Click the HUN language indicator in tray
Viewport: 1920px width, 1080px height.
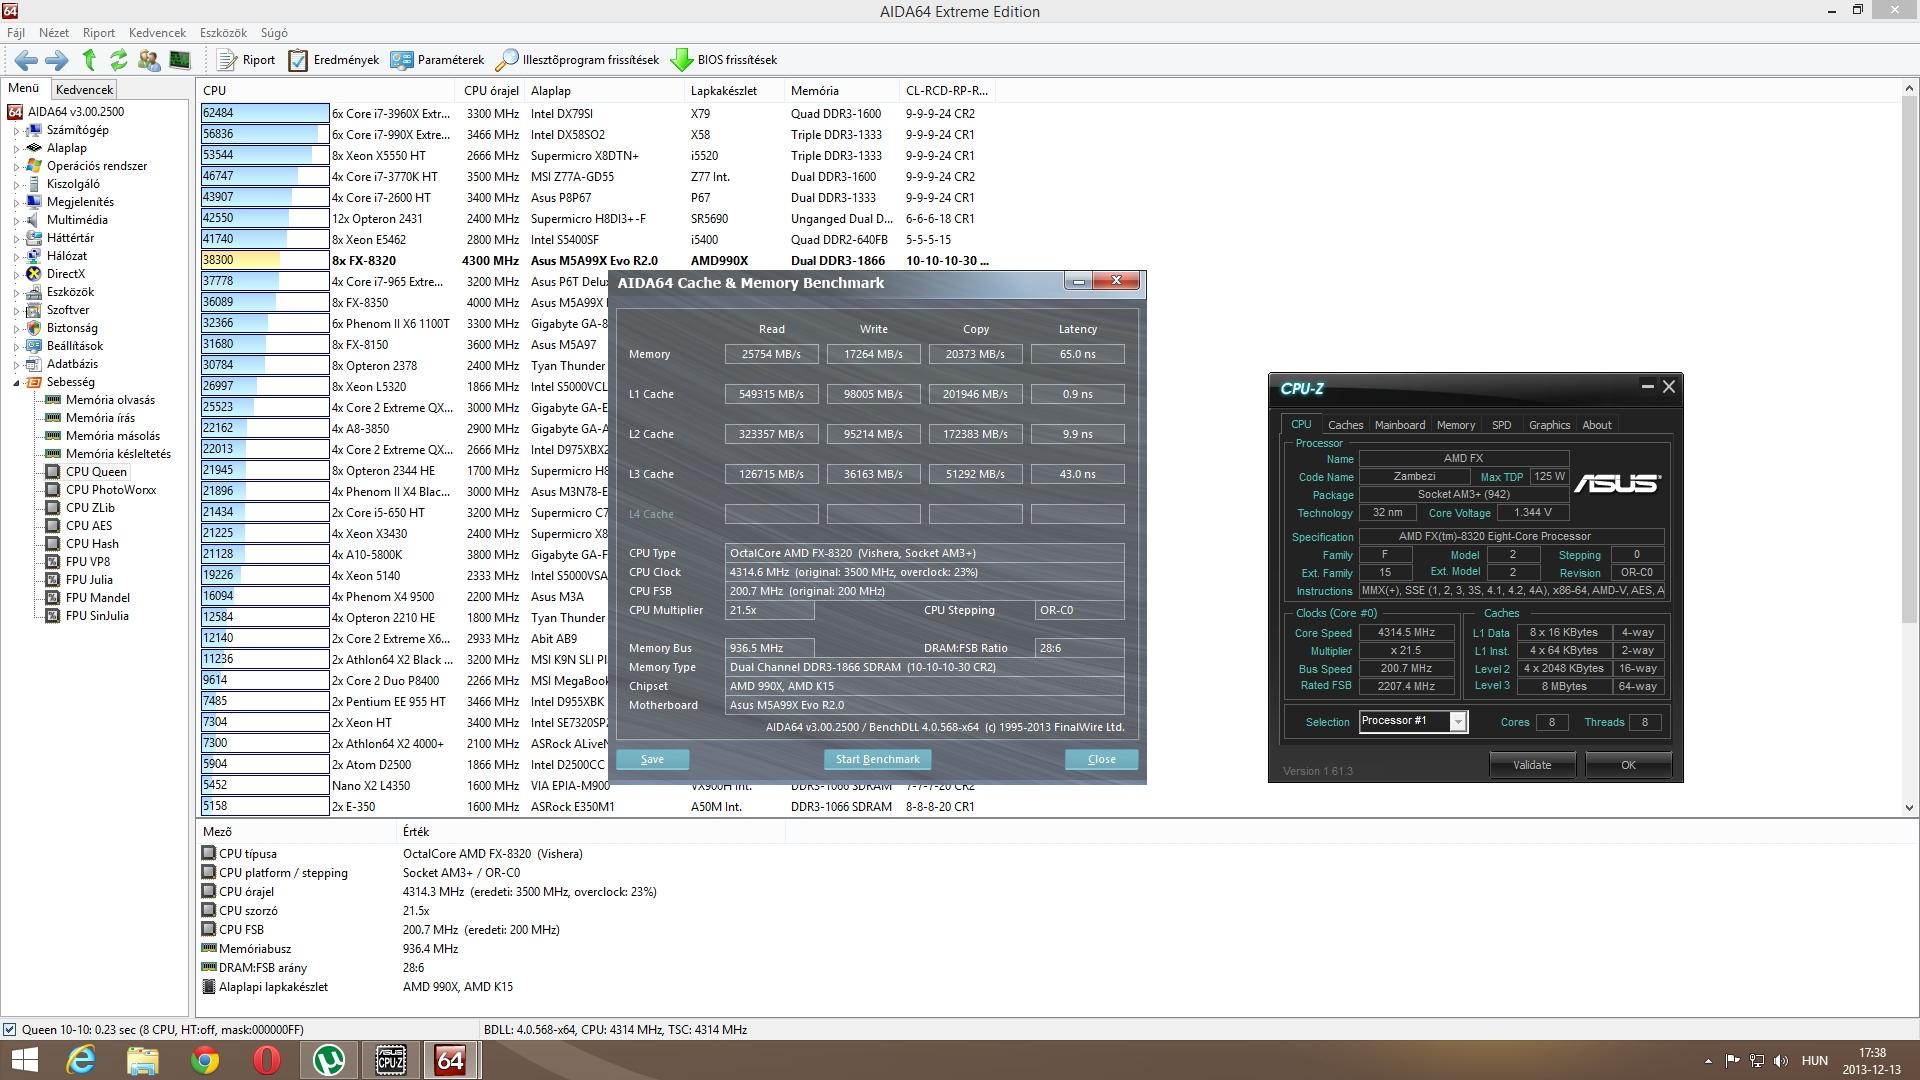click(x=1814, y=1061)
